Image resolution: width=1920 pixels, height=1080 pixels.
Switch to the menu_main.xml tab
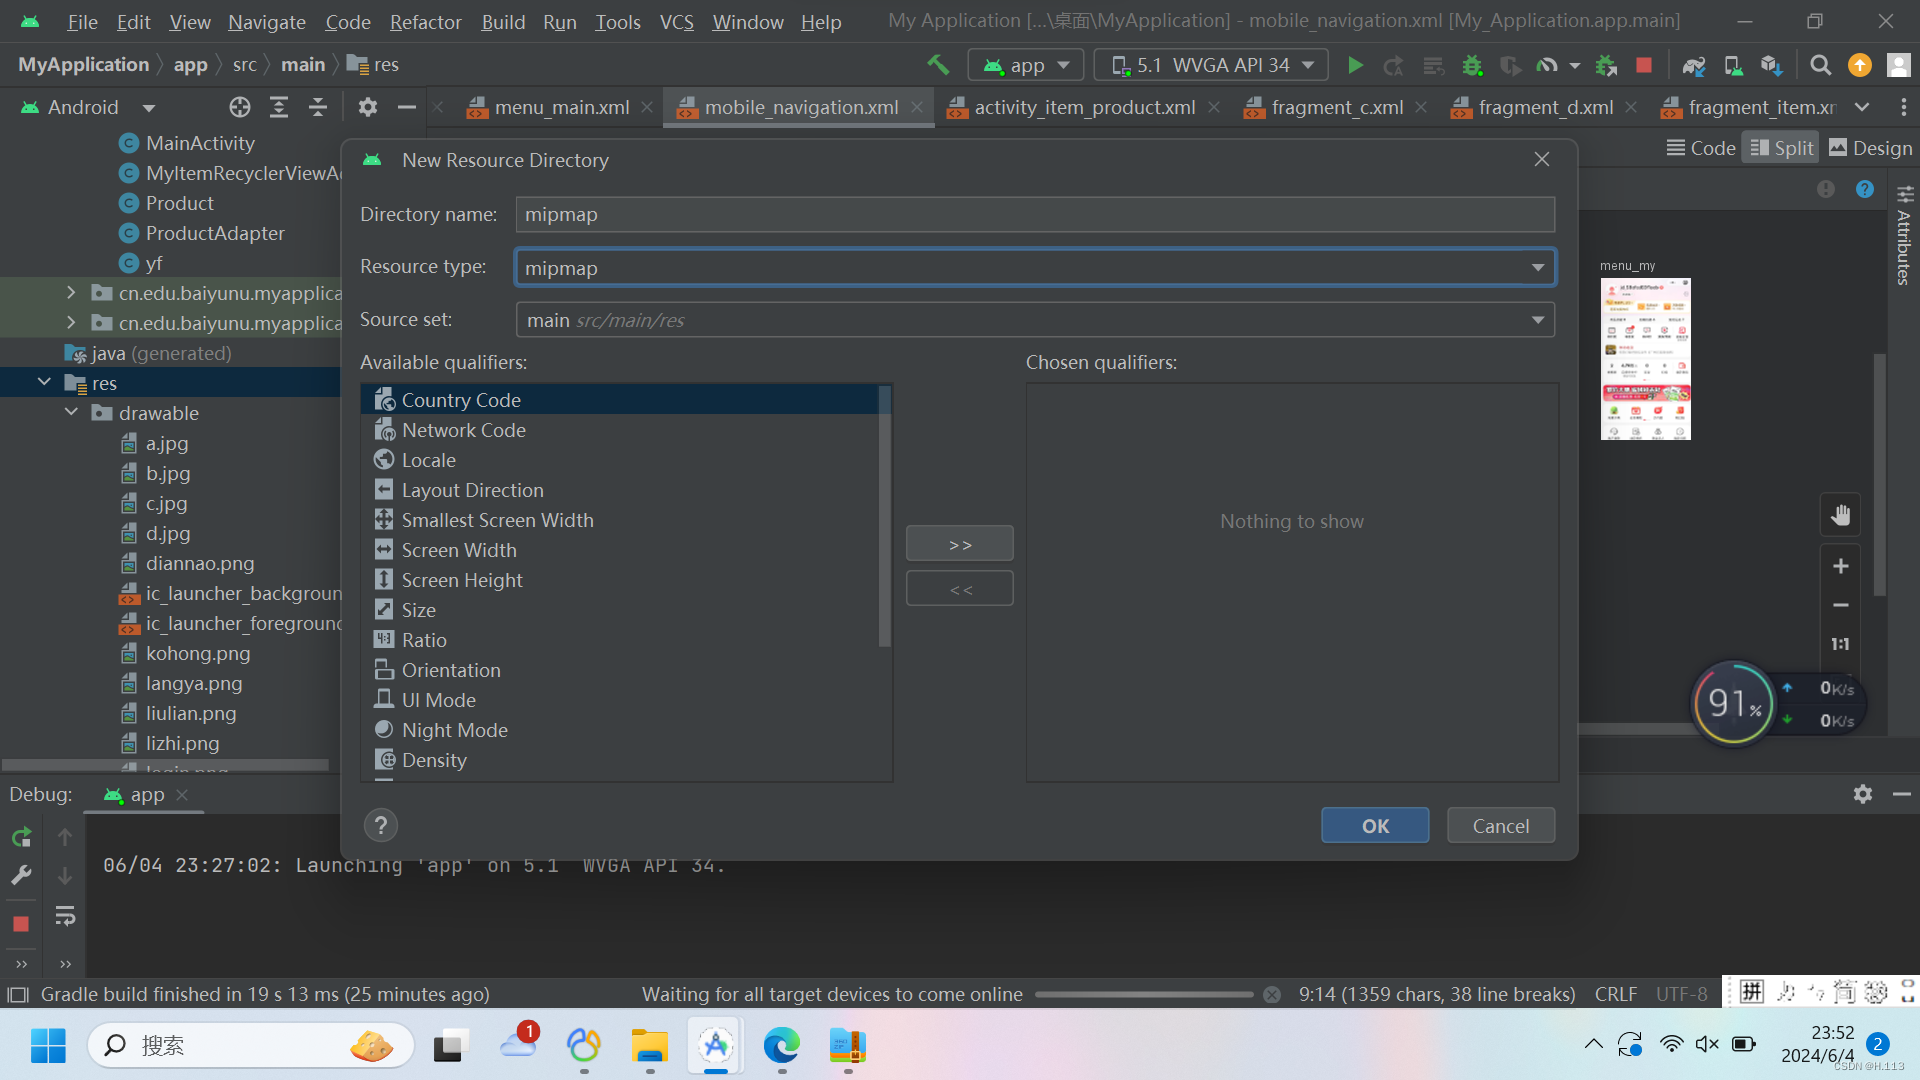tap(560, 107)
